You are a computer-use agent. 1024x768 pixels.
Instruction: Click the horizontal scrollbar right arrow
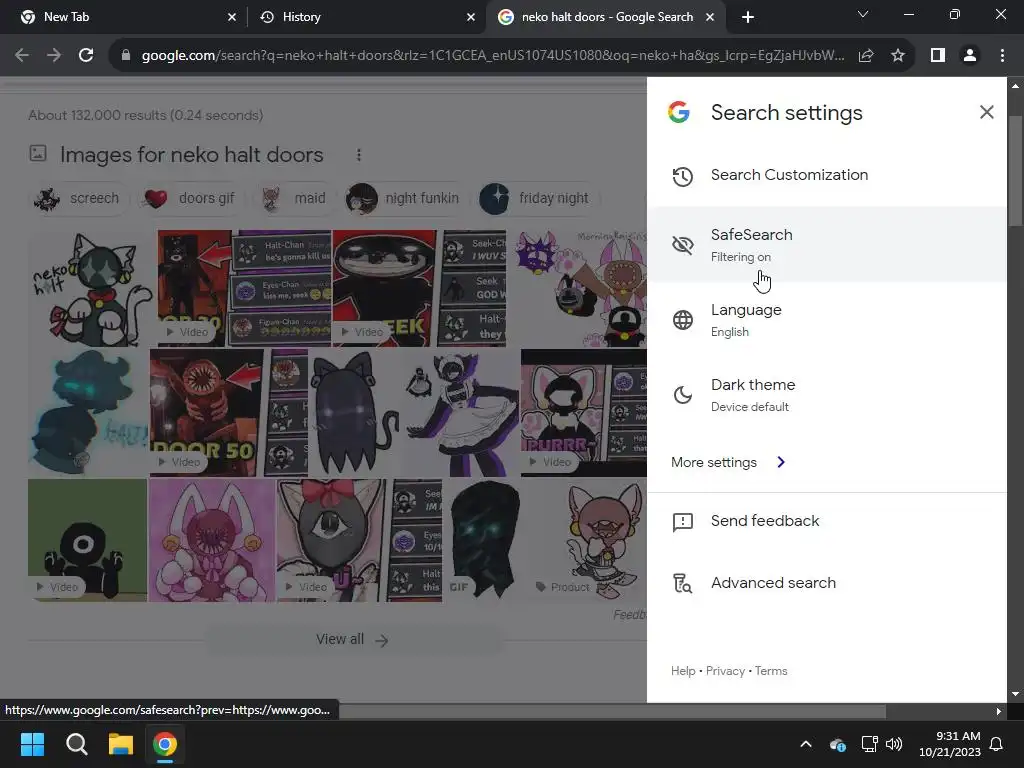point(998,711)
